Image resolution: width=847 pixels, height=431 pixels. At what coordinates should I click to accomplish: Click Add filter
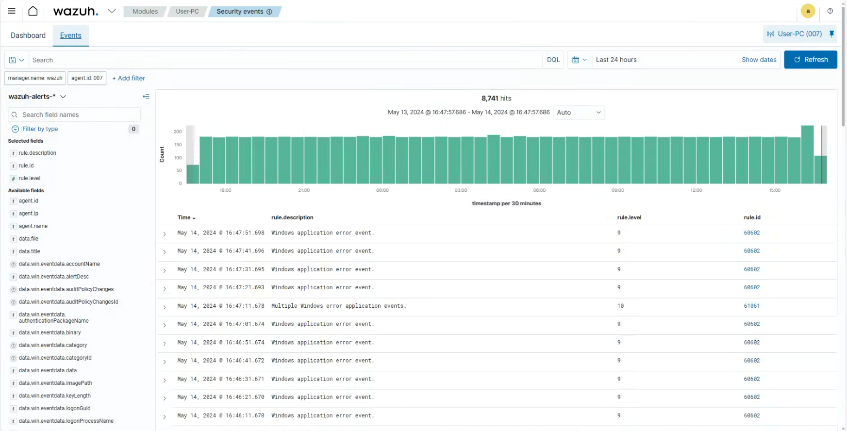pos(129,78)
